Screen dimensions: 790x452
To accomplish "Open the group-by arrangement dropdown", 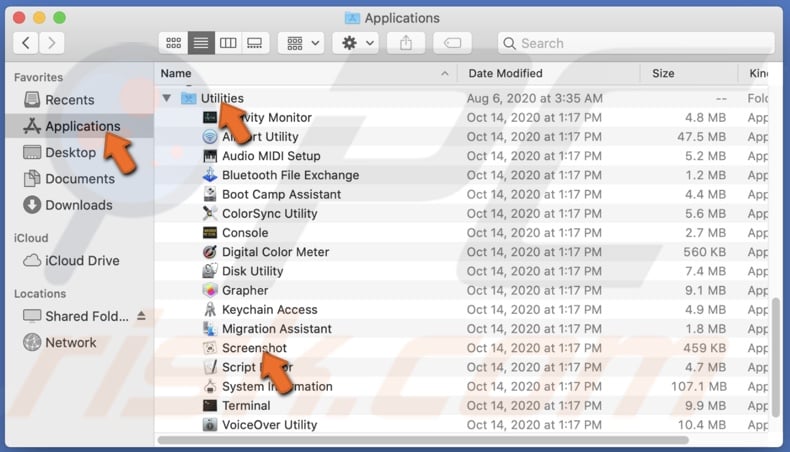I will [x=301, y=43].
